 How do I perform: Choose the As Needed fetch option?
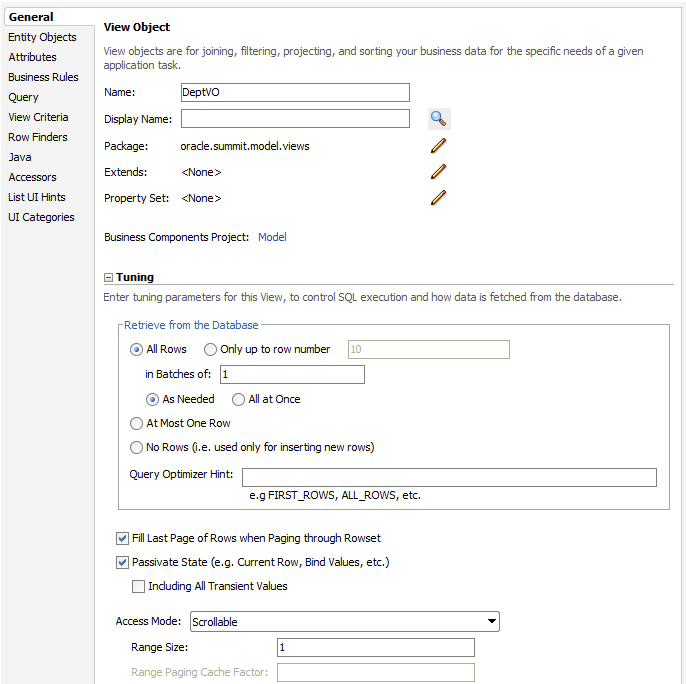pos(152,399)
